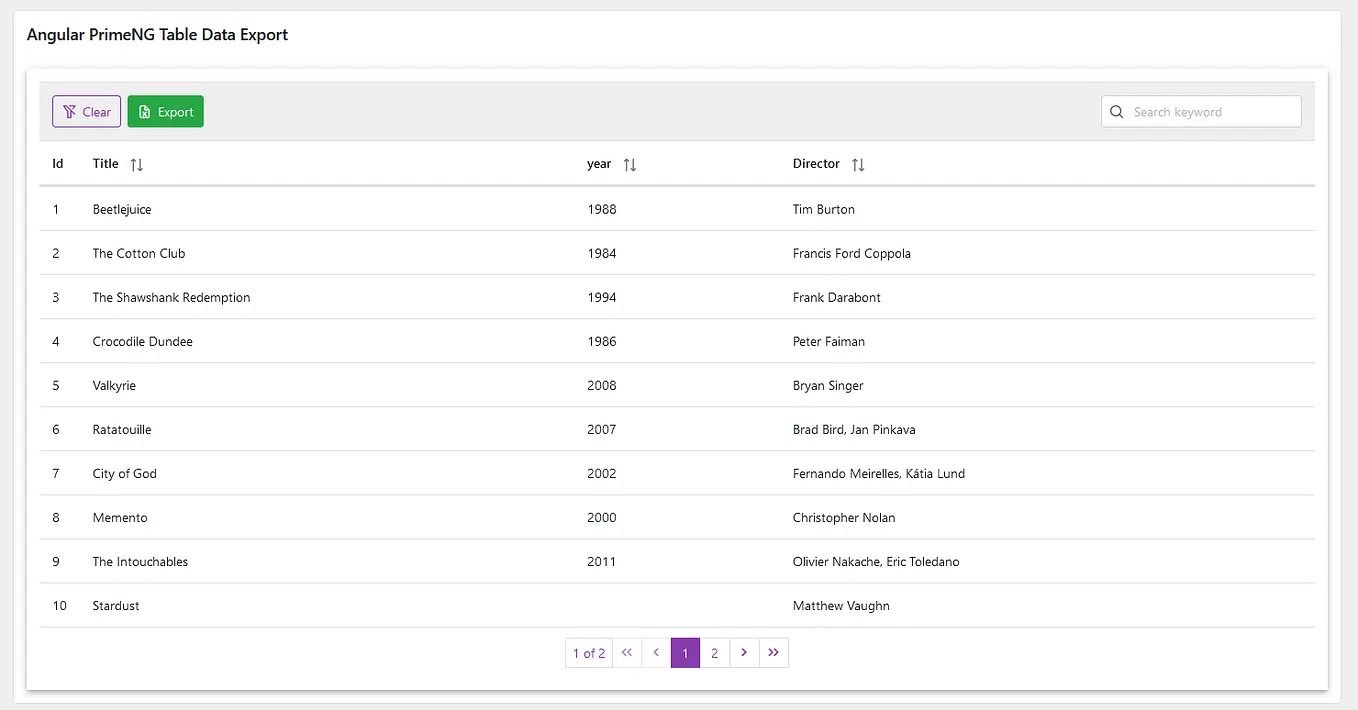This screenshot has width=1358, height=710.
Task: Sort the table by Title column header
Action: 105,164
